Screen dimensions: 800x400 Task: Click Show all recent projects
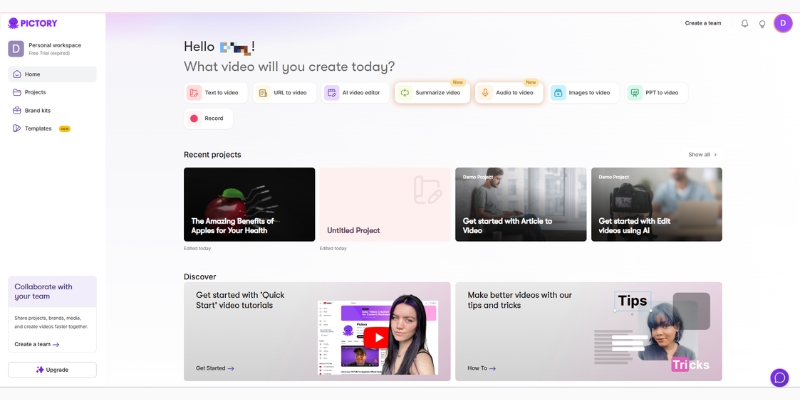point(703,155)
